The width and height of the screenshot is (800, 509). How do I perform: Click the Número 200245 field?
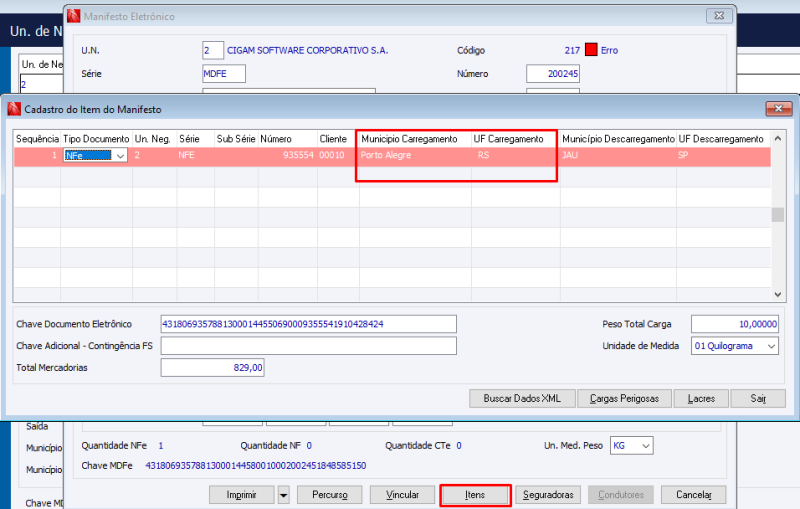click(x=553, y=73)
